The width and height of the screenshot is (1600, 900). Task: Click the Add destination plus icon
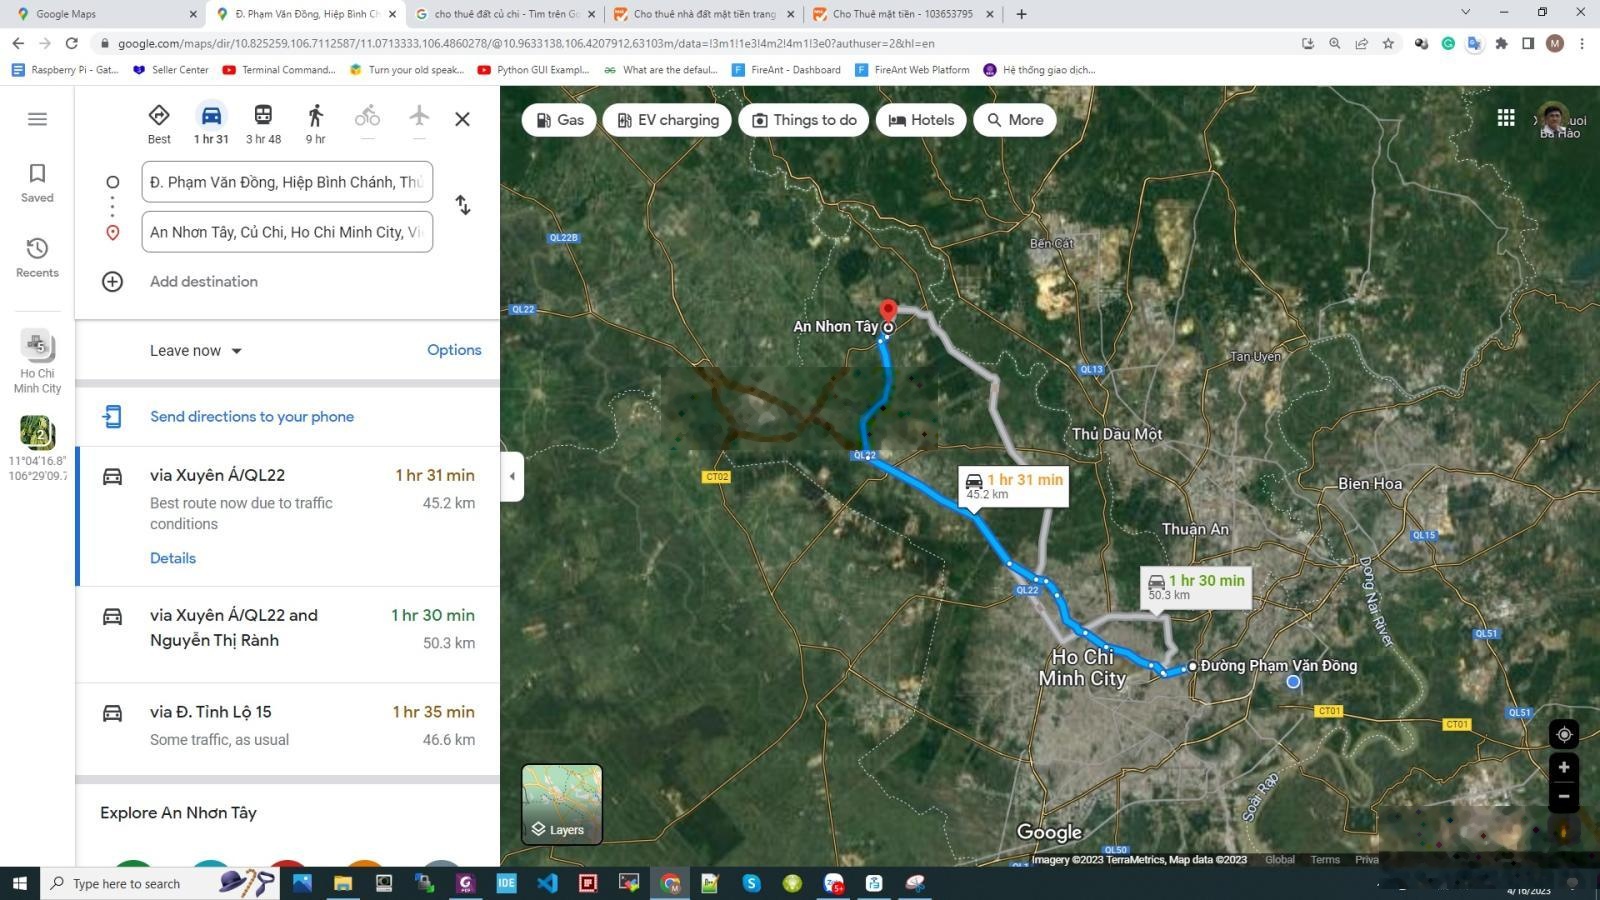click(113, 282)
